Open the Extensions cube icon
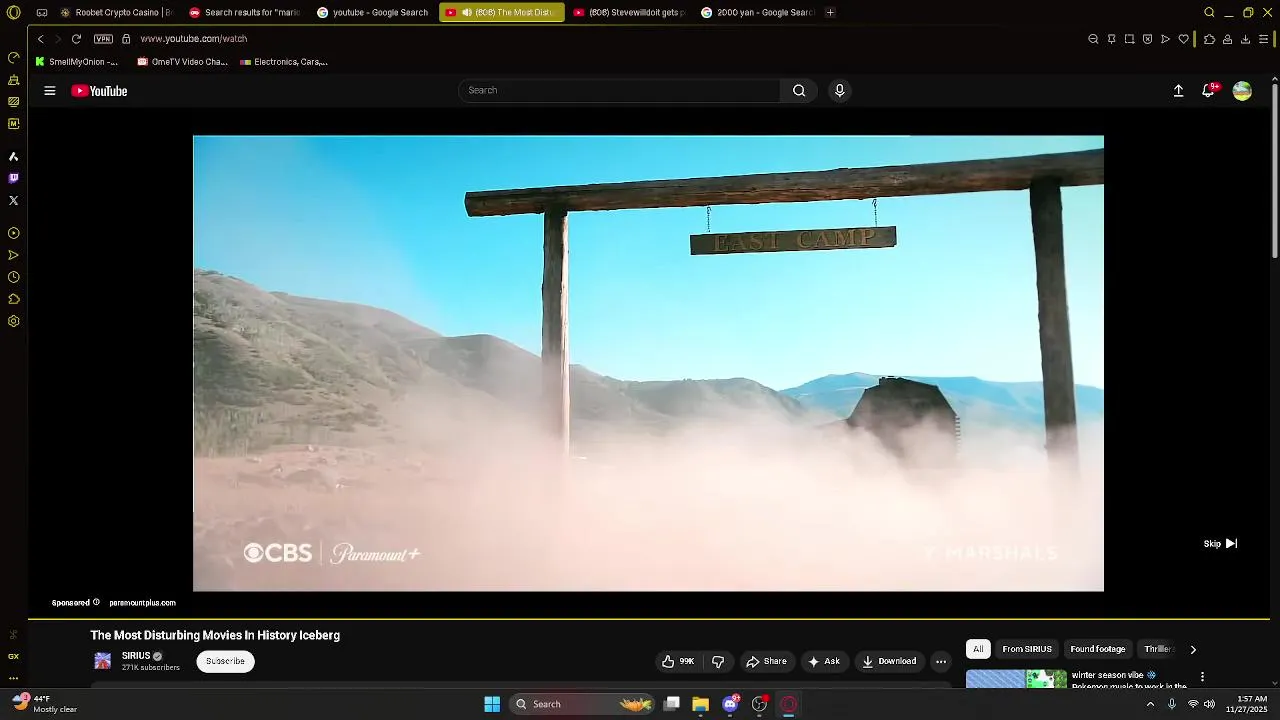The image size is (1280, 720). (1209, 39)
